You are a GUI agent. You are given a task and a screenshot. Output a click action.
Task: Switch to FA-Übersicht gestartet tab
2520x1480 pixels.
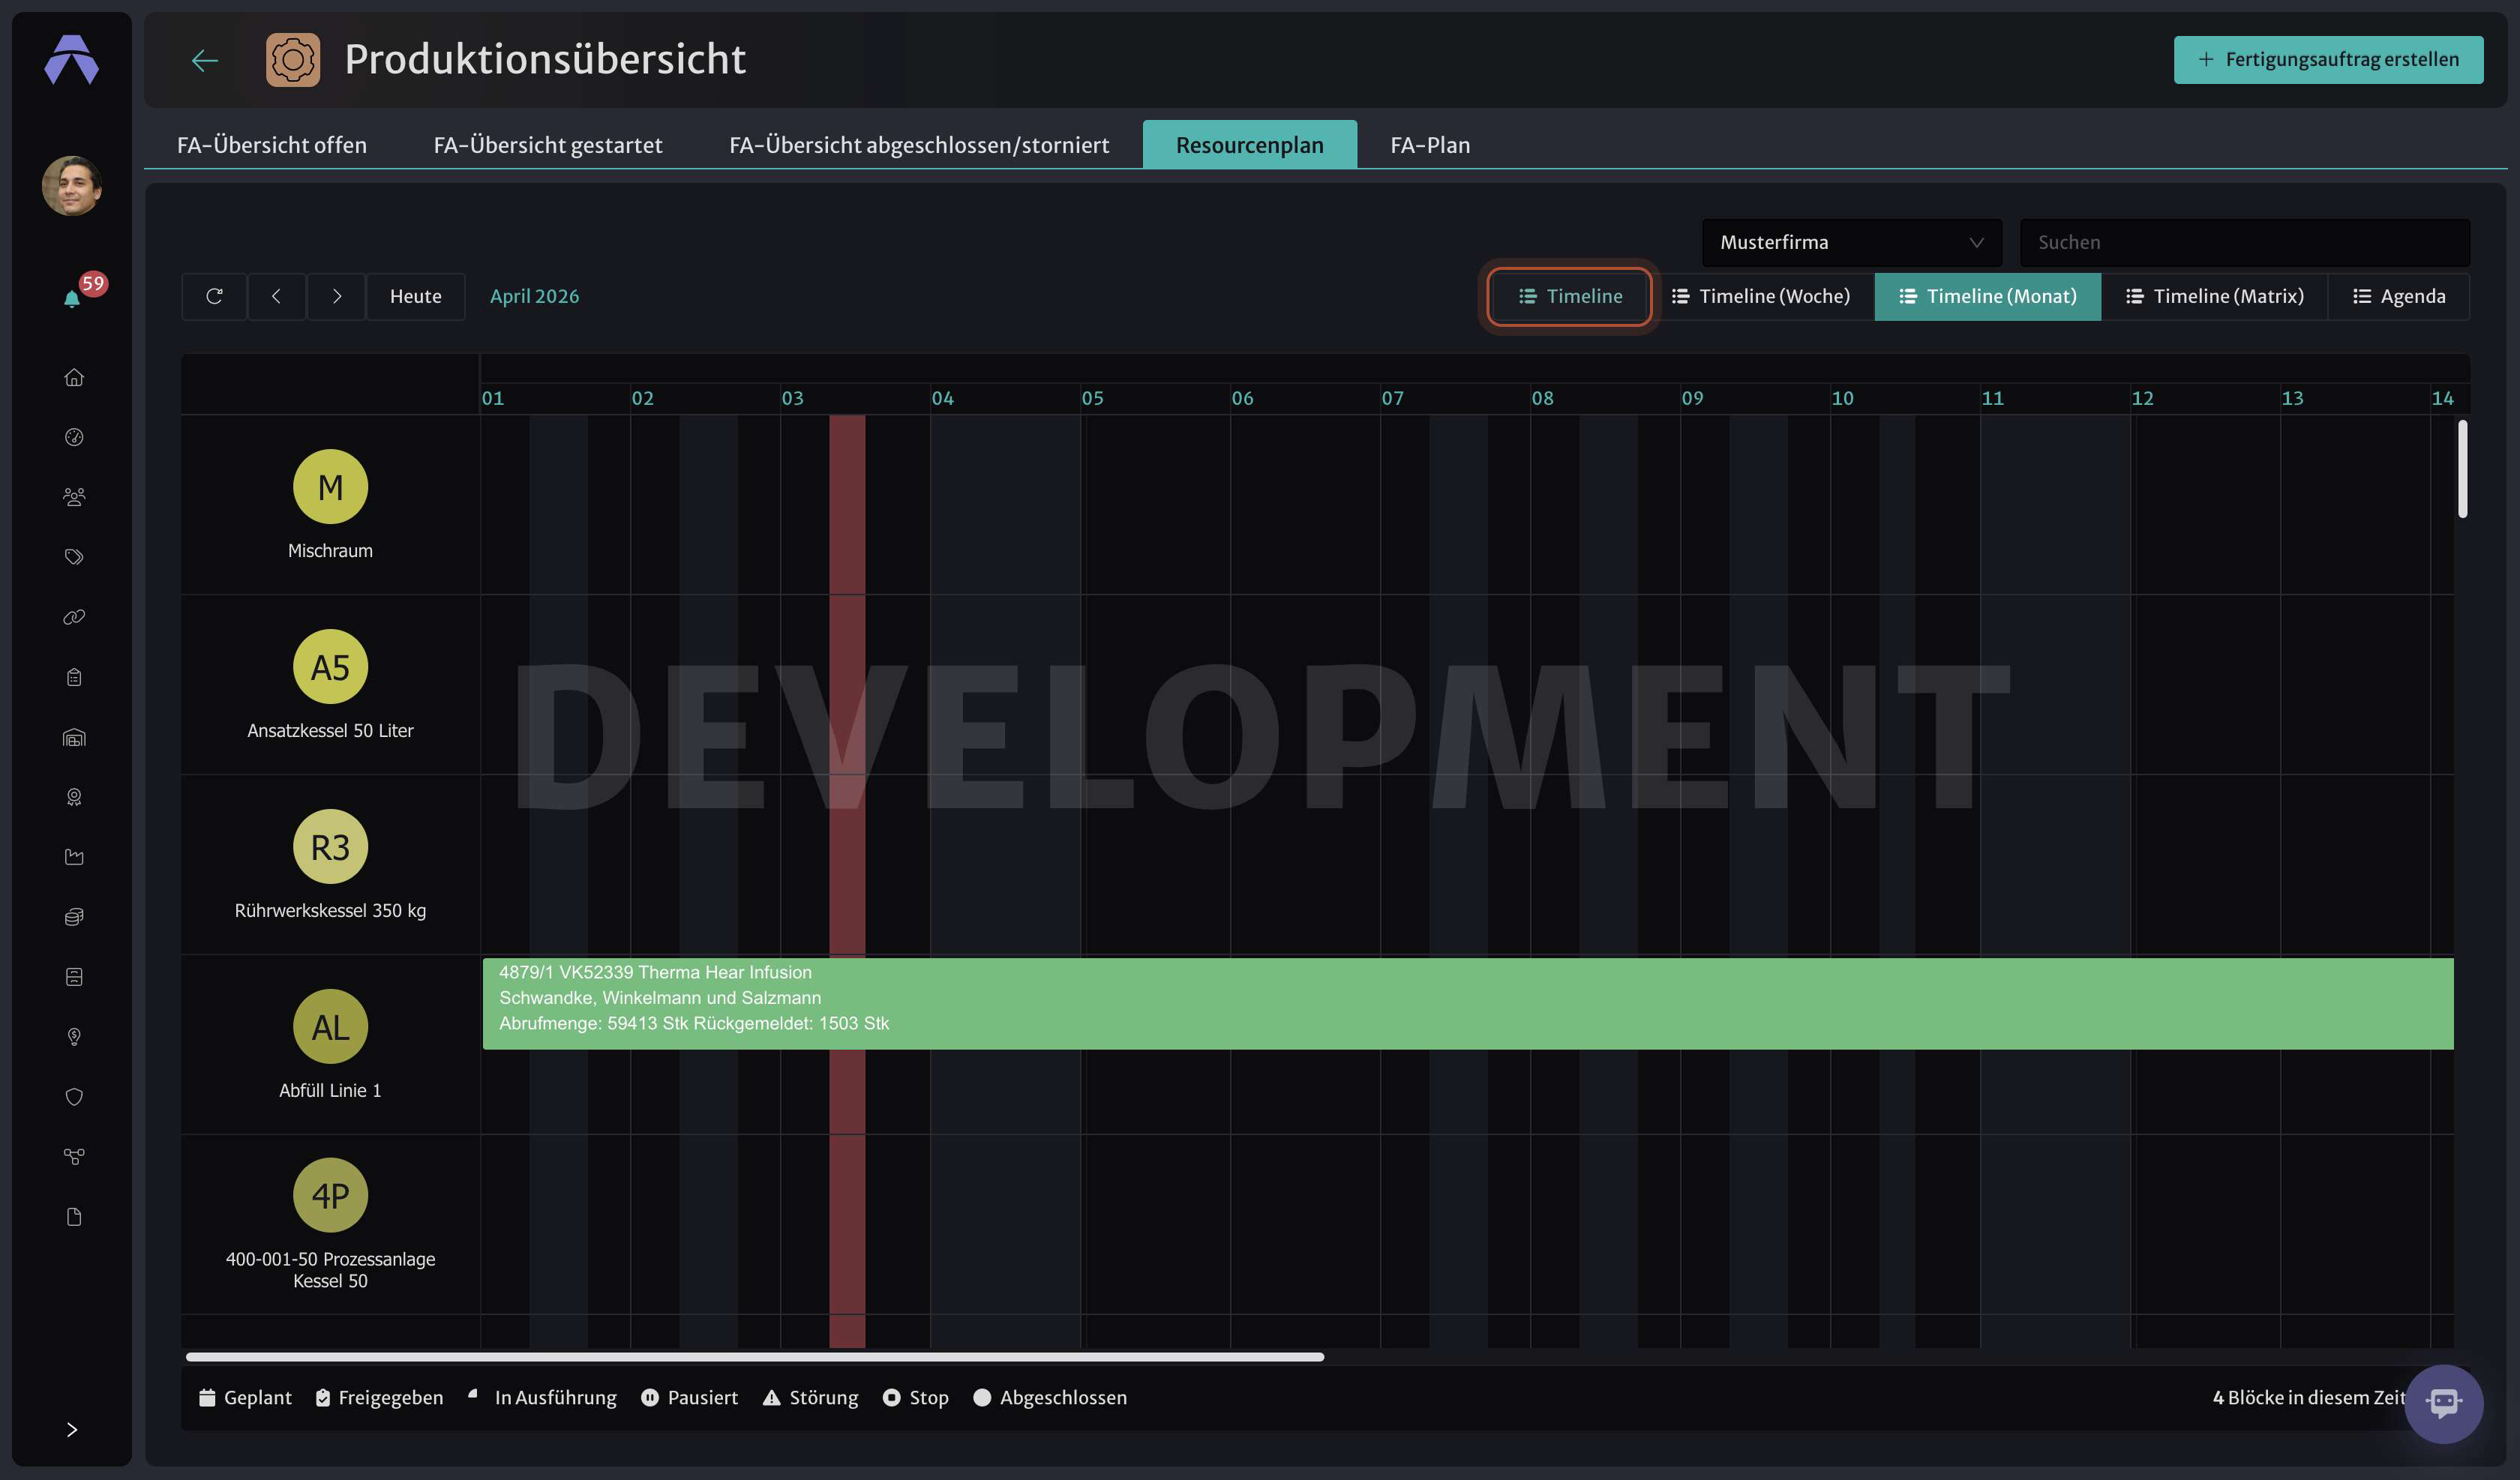(548, 145)
